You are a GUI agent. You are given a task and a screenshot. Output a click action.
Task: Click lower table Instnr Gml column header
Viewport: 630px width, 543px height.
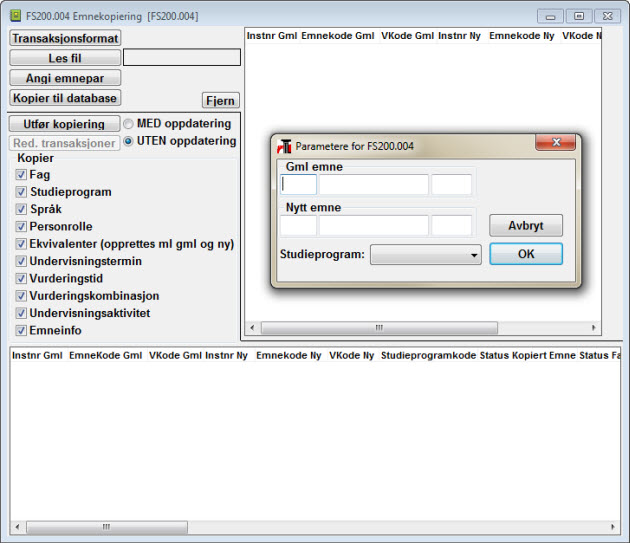[37, 356]
